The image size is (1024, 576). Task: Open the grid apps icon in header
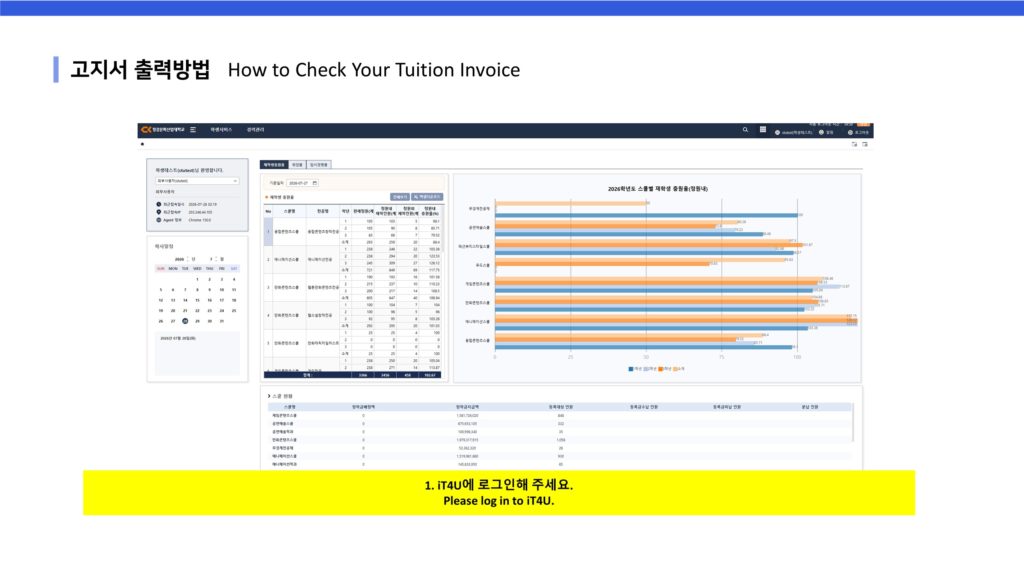[763, 130]
